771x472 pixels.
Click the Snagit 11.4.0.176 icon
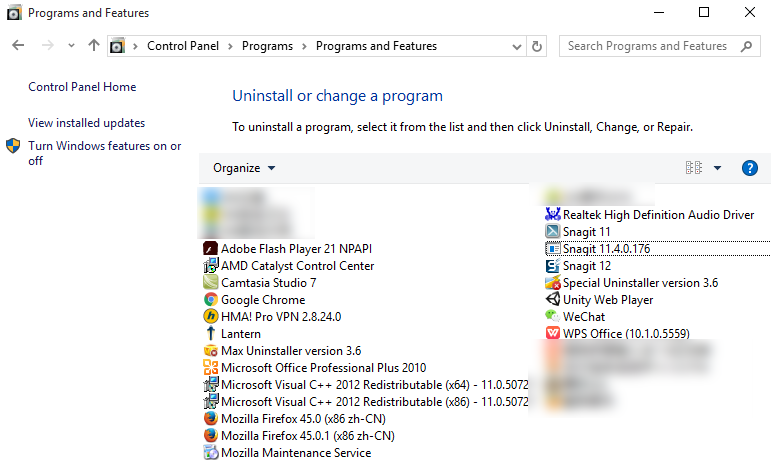[x=553, y=248]
